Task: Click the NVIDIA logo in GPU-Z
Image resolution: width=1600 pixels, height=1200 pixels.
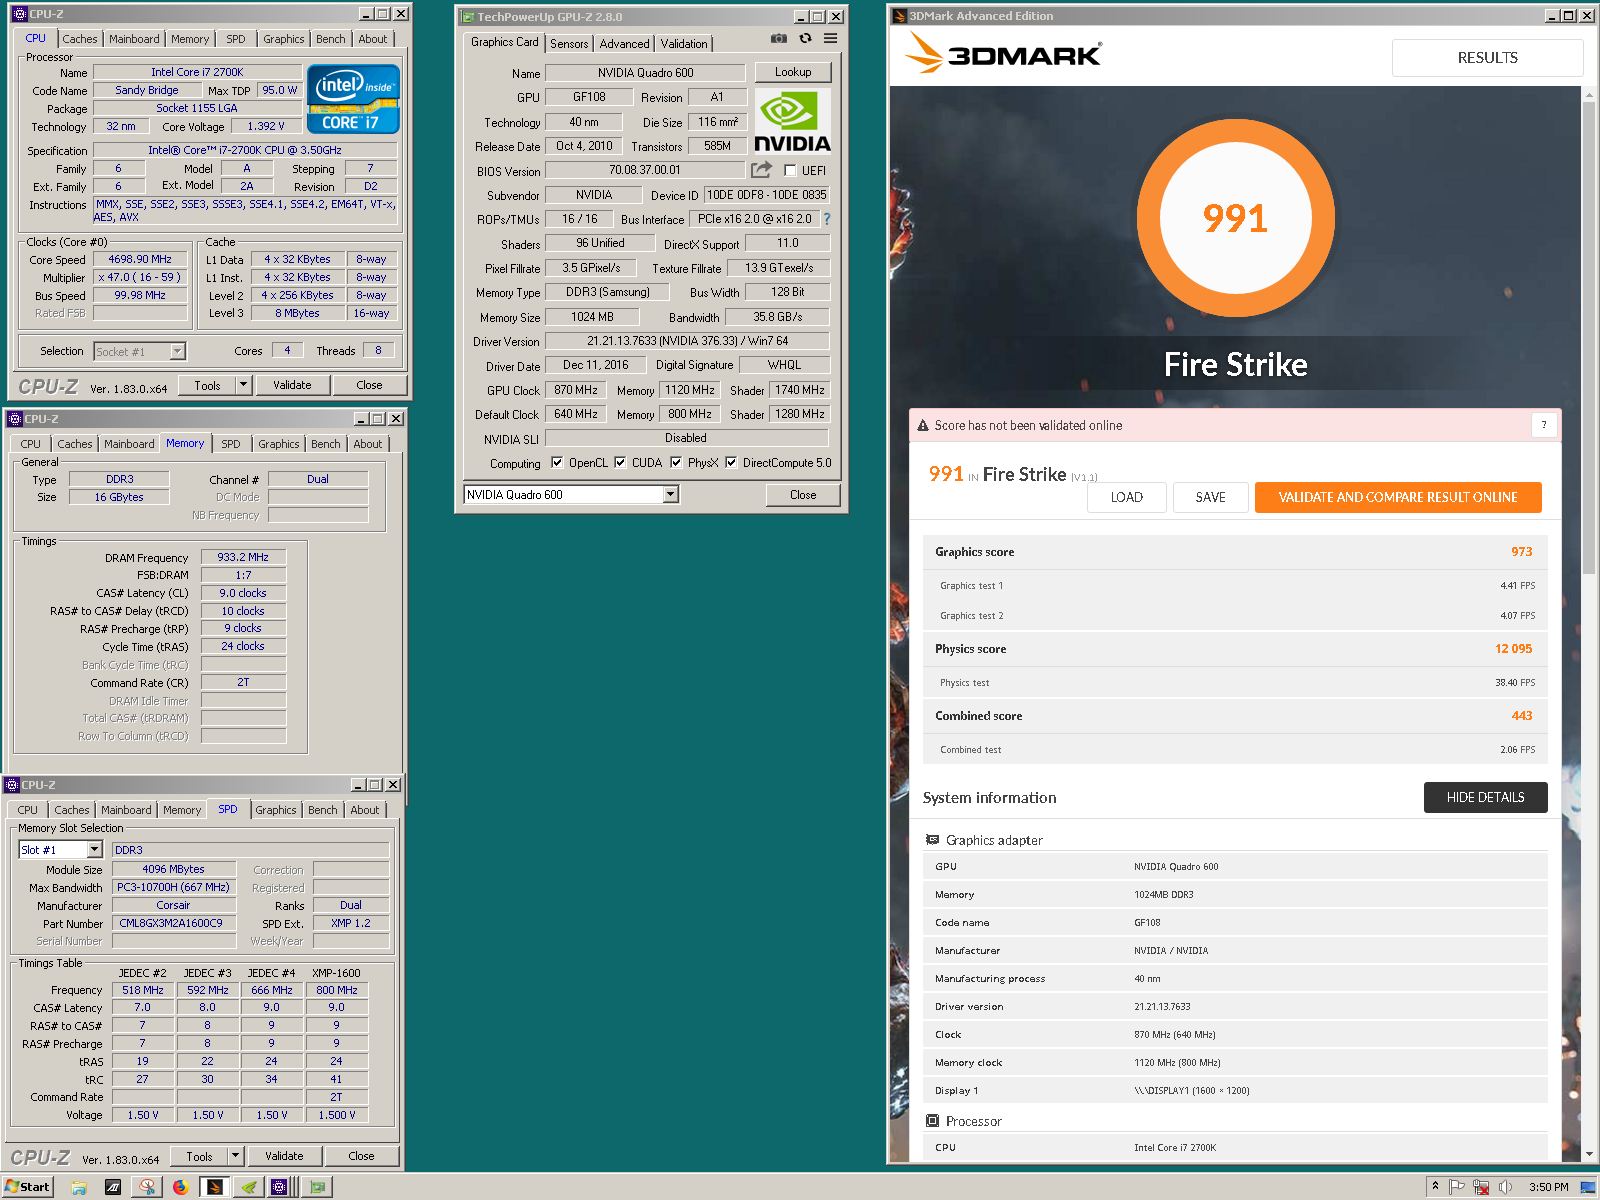Action: [x=792, y=120]
